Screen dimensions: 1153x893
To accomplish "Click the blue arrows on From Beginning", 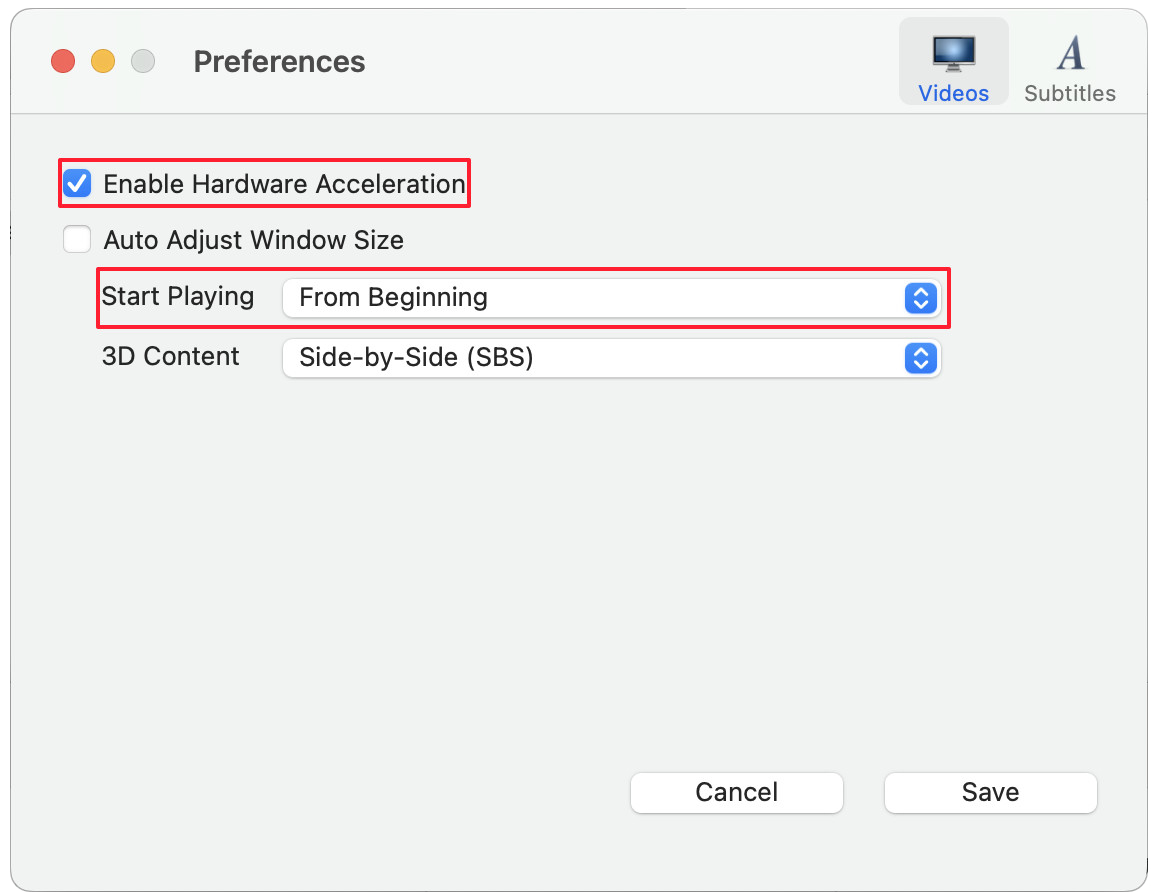I will tap(919, 298).
